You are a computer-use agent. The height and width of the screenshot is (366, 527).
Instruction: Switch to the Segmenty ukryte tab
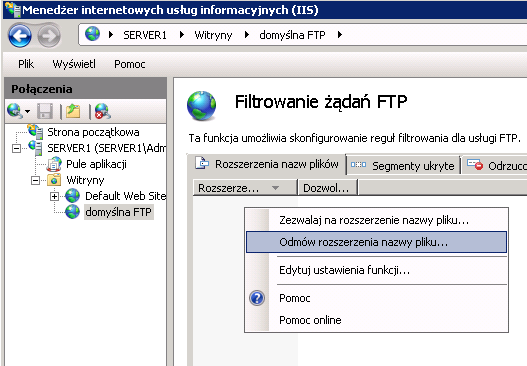tap(403, 166)
